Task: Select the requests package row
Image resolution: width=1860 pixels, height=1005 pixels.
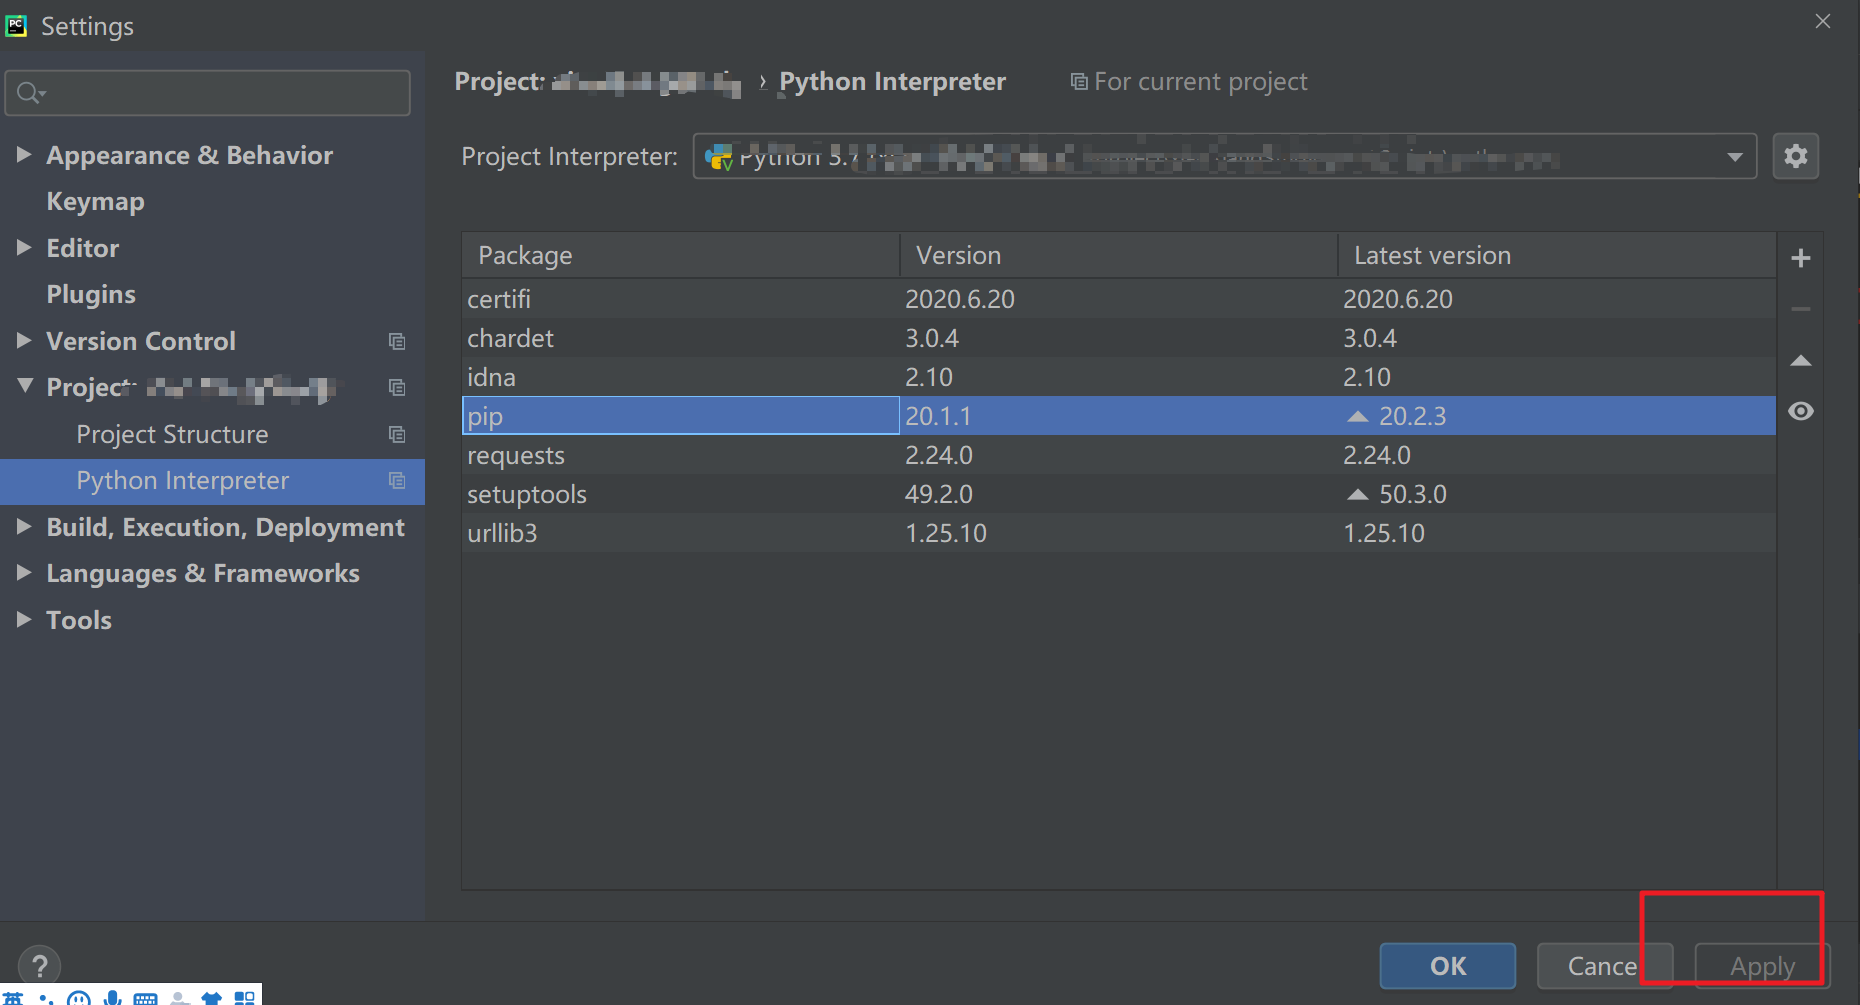Action: [1119, 455]
